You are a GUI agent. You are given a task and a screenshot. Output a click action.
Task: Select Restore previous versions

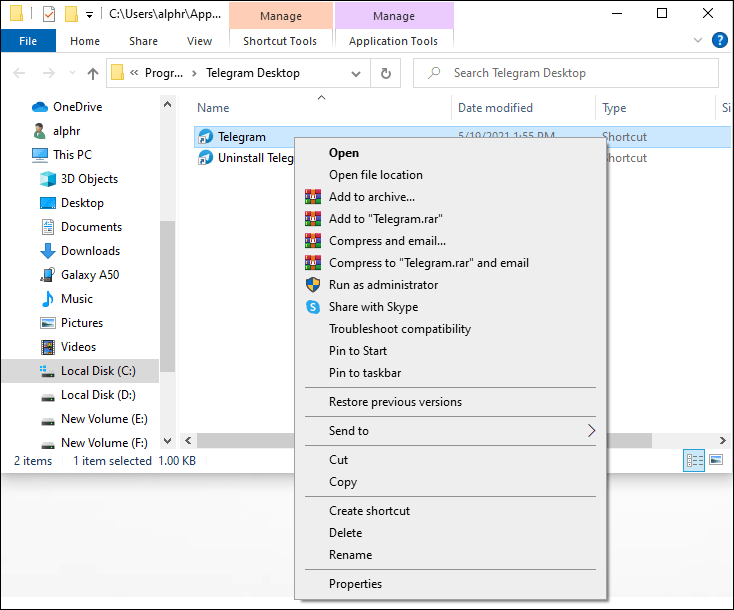click(450, 402)
